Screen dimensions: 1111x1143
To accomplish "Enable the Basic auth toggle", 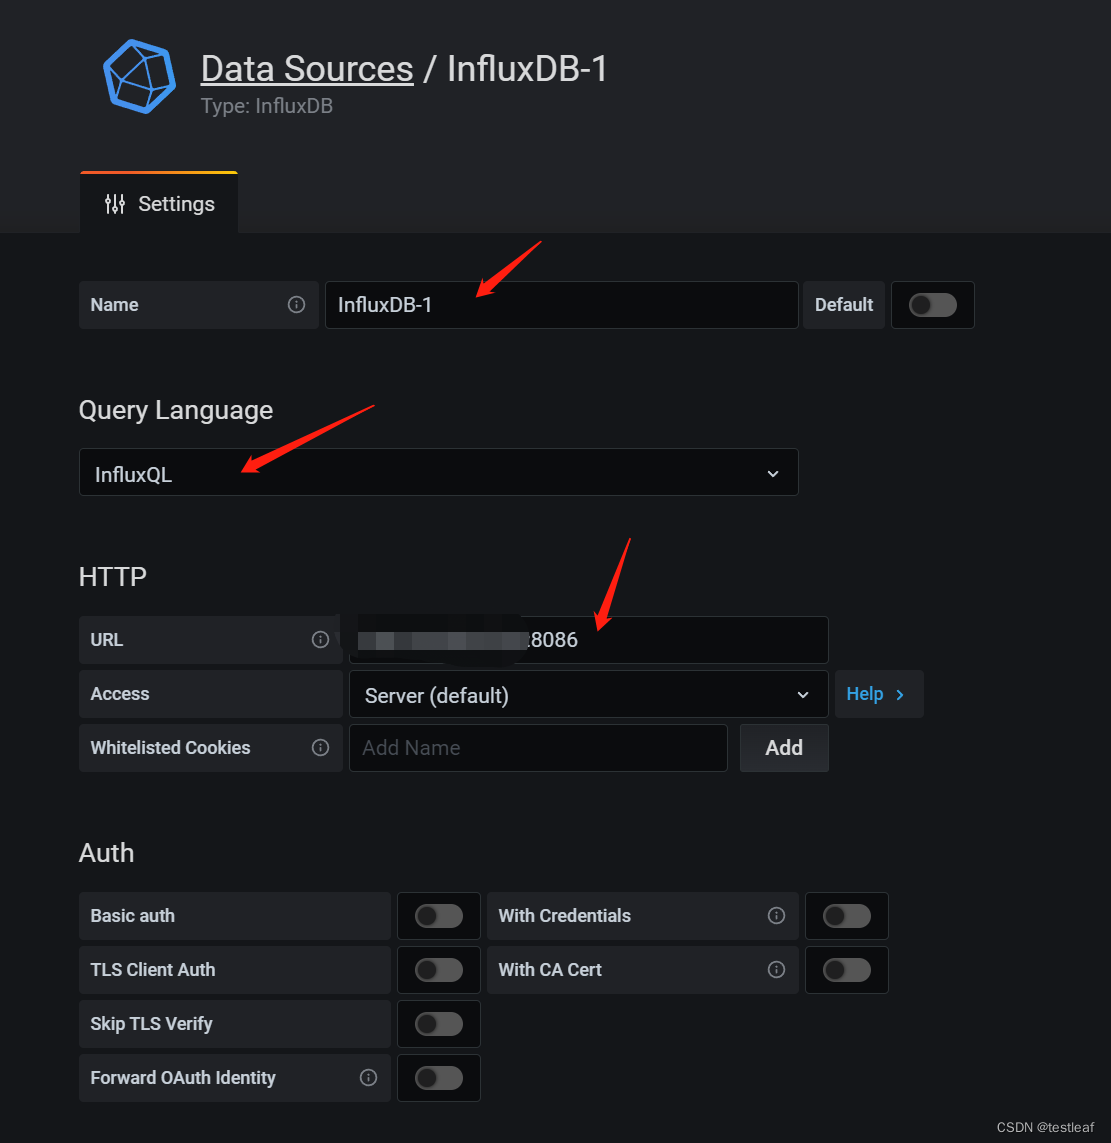I will click(x=438, y=916).
